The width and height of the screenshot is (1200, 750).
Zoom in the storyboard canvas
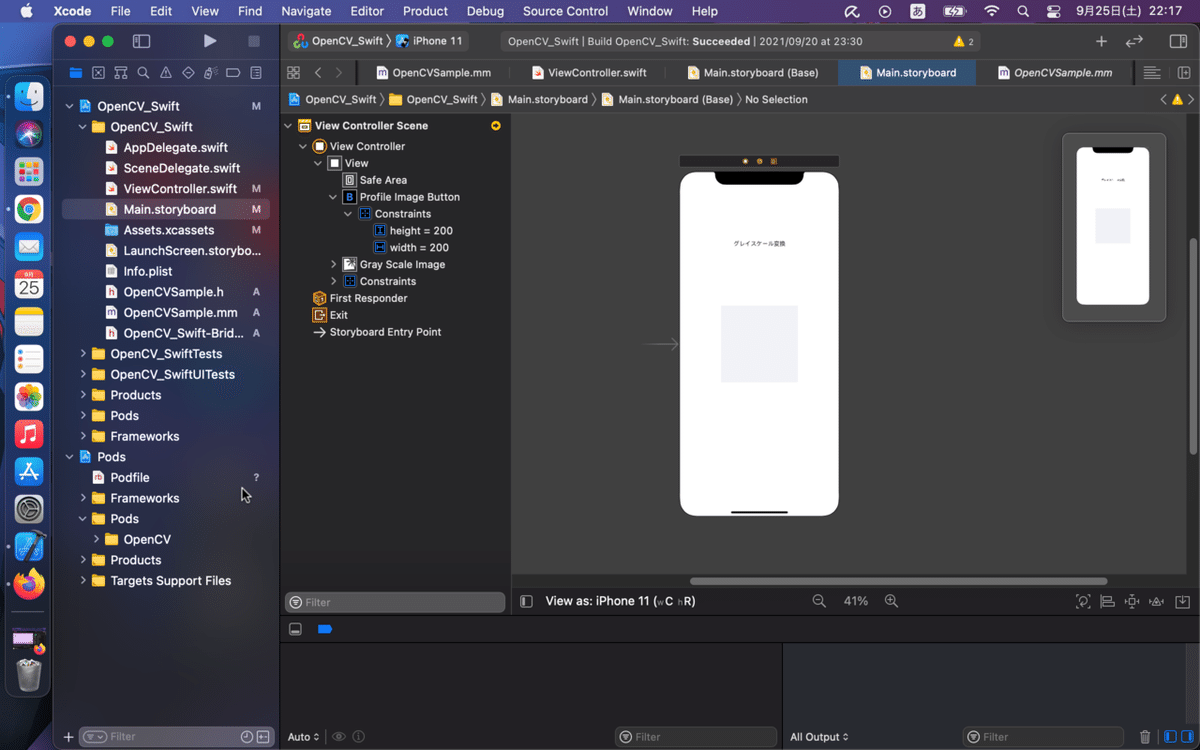coord(891,601)
